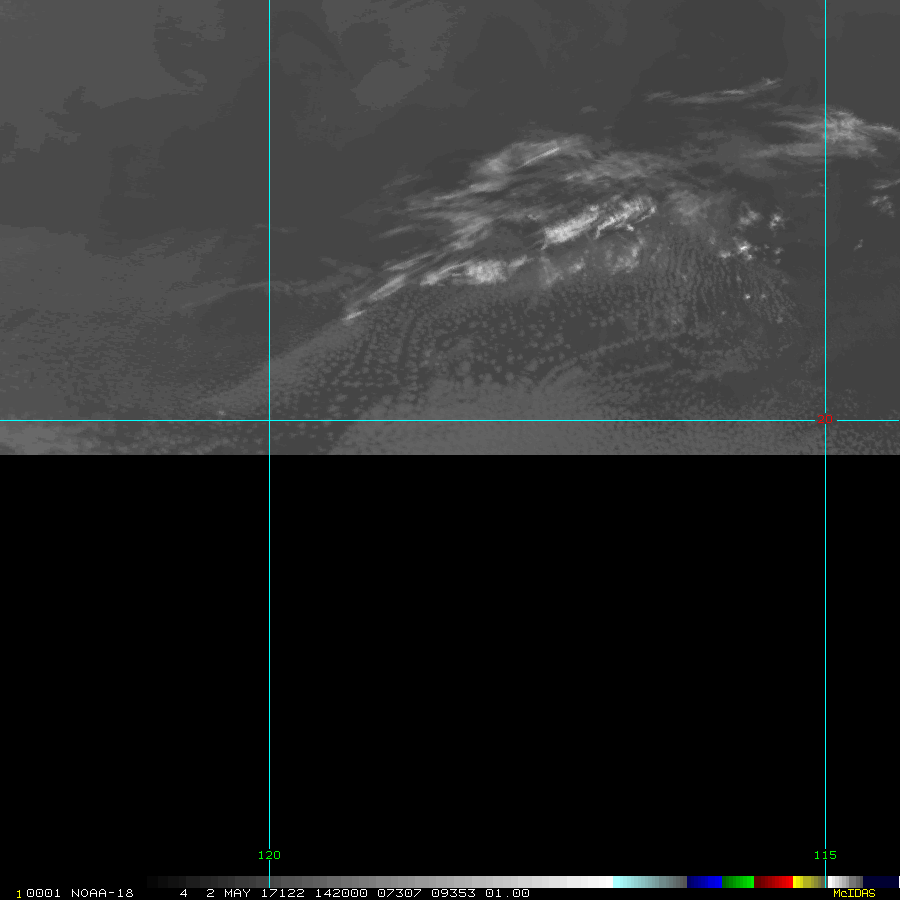This screenshot has height=900, width=900.
Task: Click the 142000 time value
Action: 341,893
